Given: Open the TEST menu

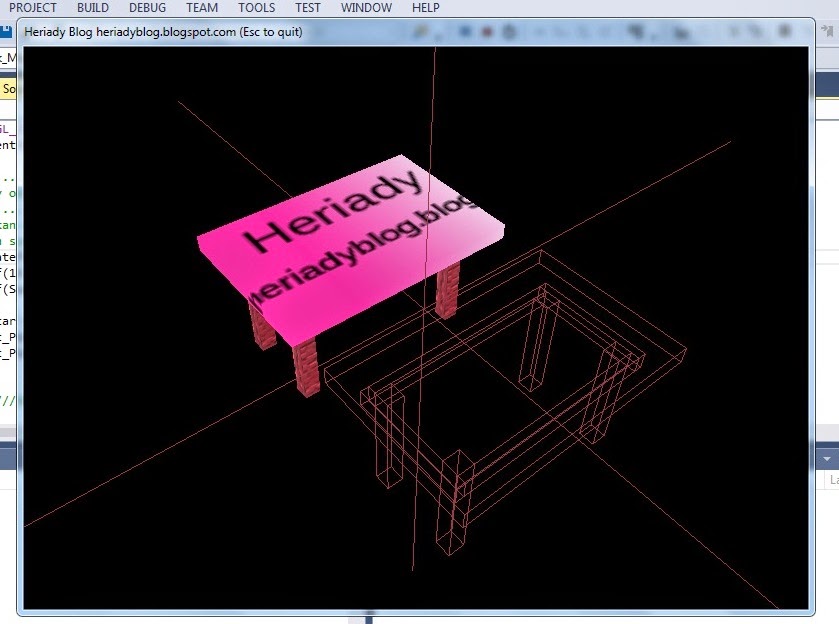Looking at the screenshot, I should 306,8.
